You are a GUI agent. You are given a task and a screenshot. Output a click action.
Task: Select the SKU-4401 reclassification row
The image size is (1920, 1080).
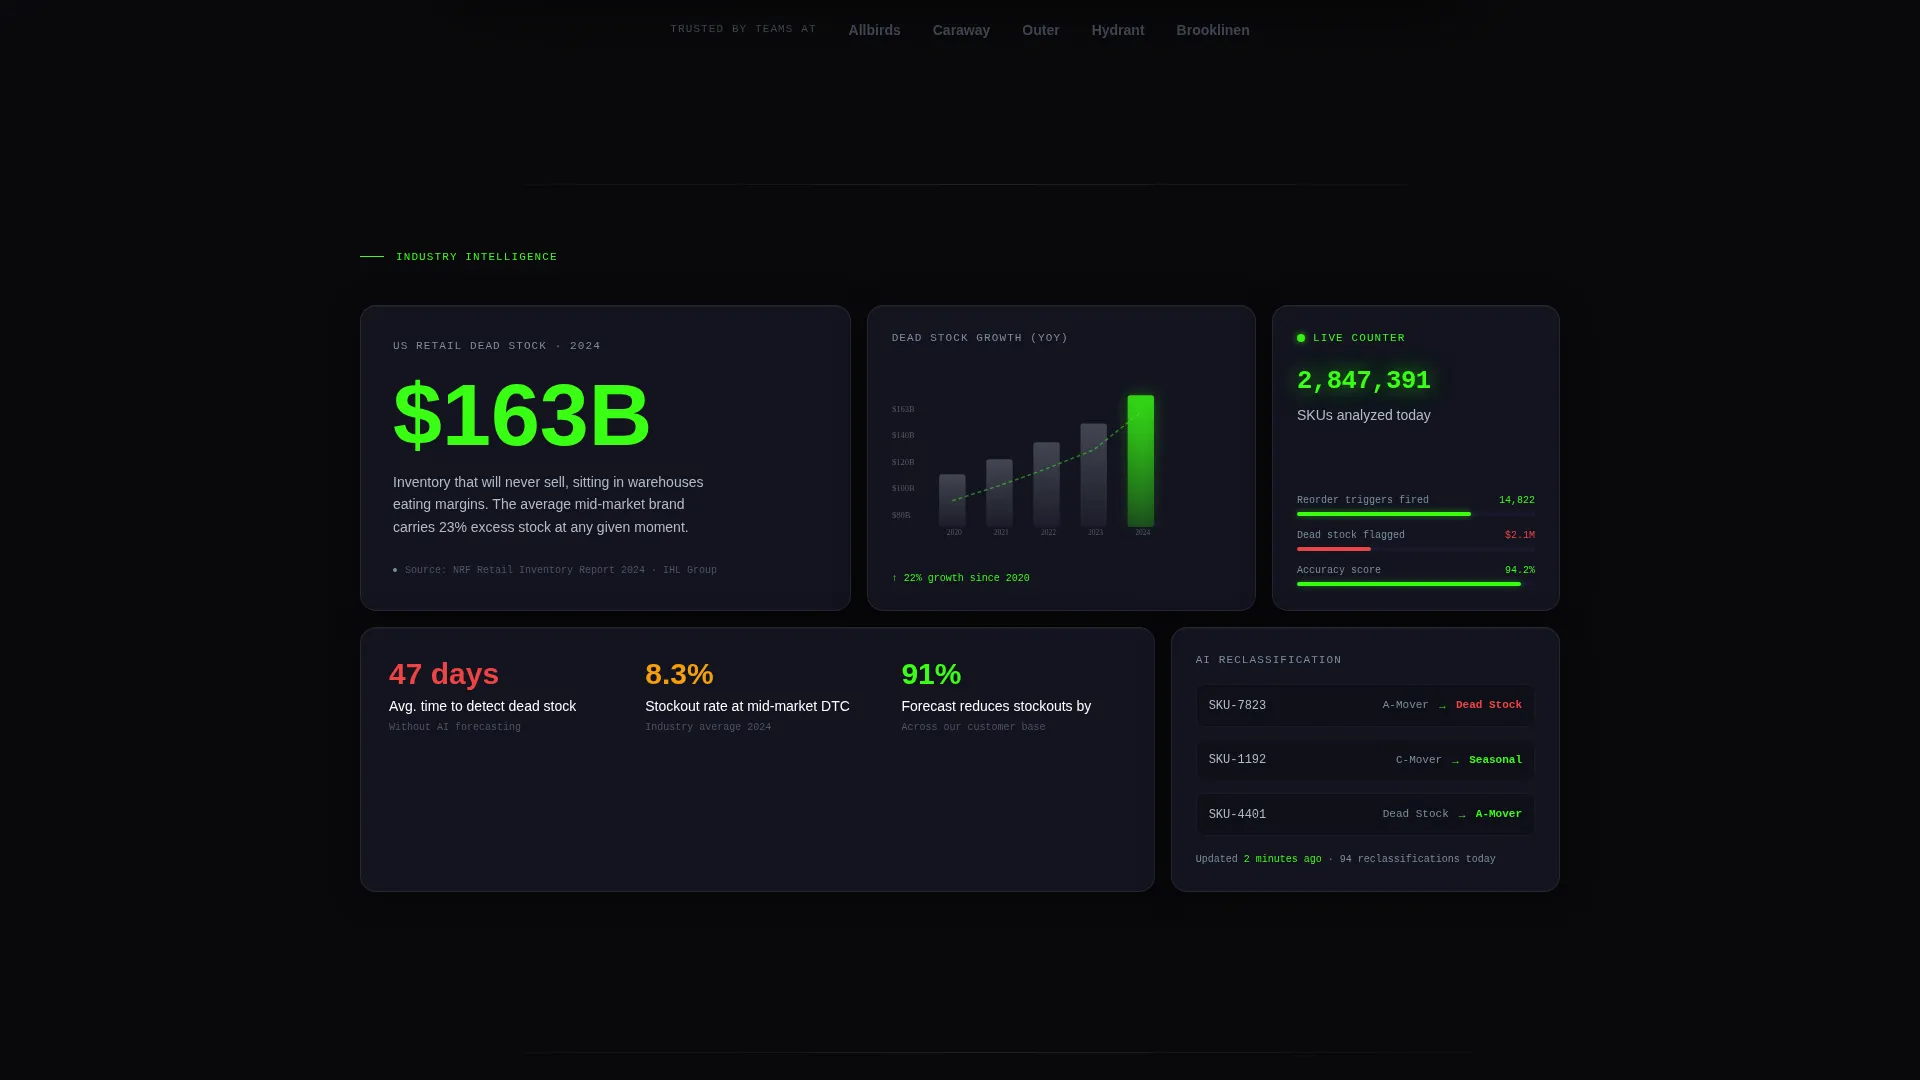pyautogui.click(x=1365, y=815)
